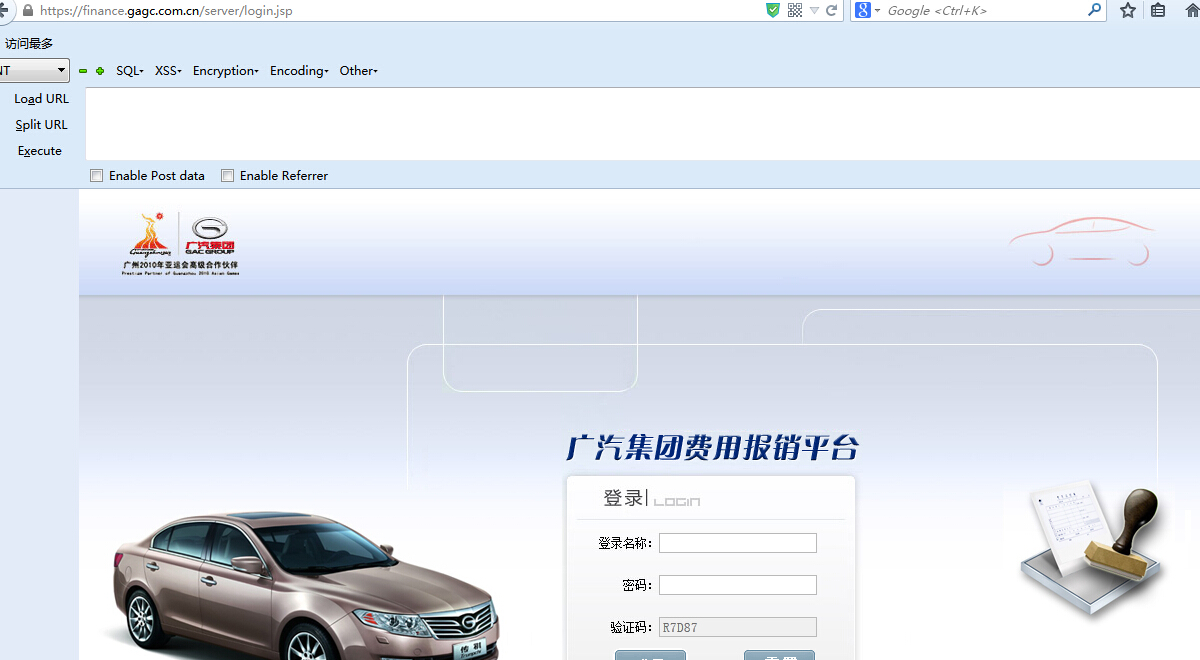Open the HackBar type combo box
The image size is (1200, 660).
pyautogui.click(x=34, y=71)
